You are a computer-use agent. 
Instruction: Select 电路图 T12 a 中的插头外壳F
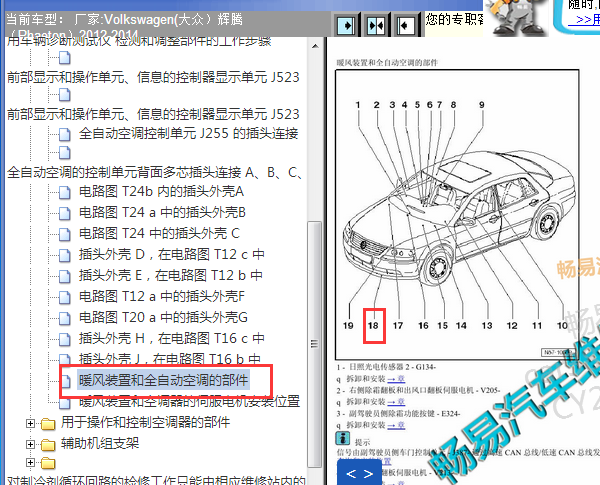click(x=161, y=296)
